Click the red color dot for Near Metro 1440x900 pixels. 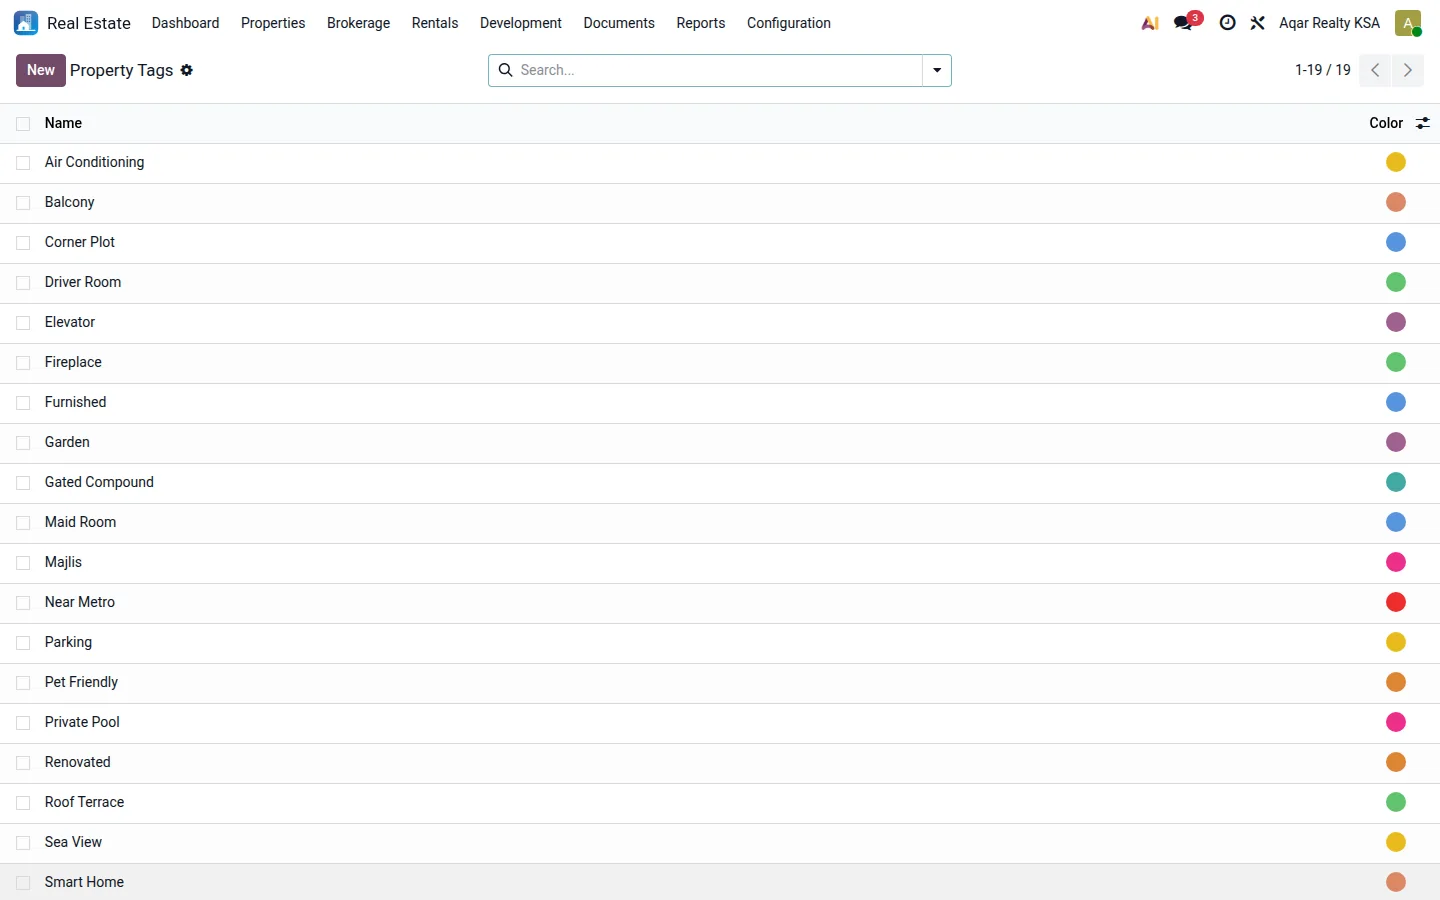click(1396, 602)
